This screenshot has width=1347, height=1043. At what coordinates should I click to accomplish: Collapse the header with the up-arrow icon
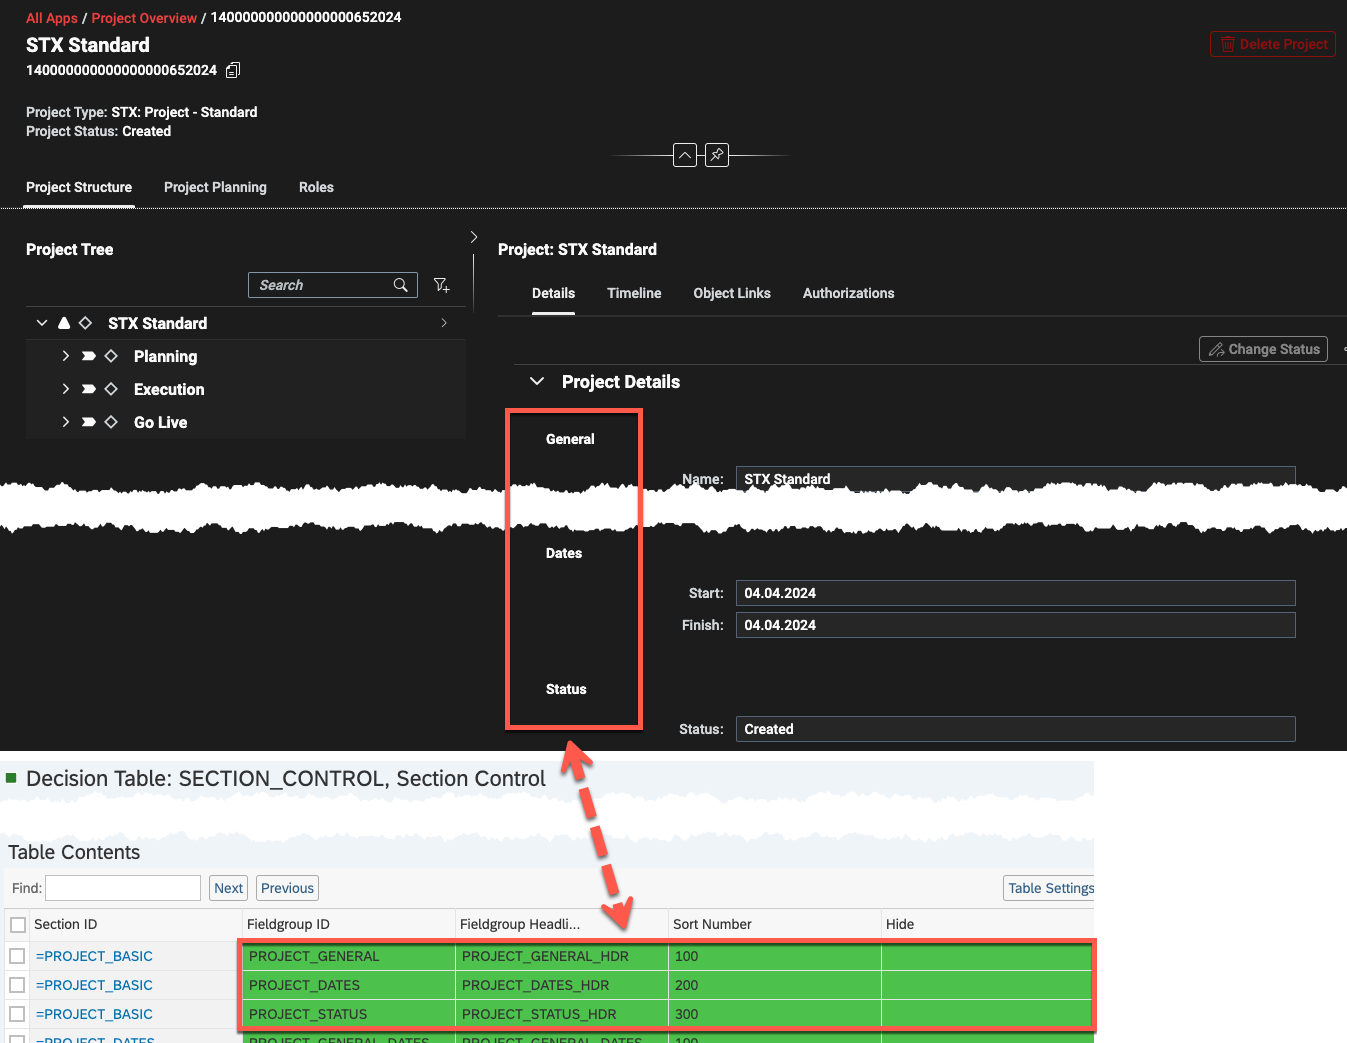point(685,155)
